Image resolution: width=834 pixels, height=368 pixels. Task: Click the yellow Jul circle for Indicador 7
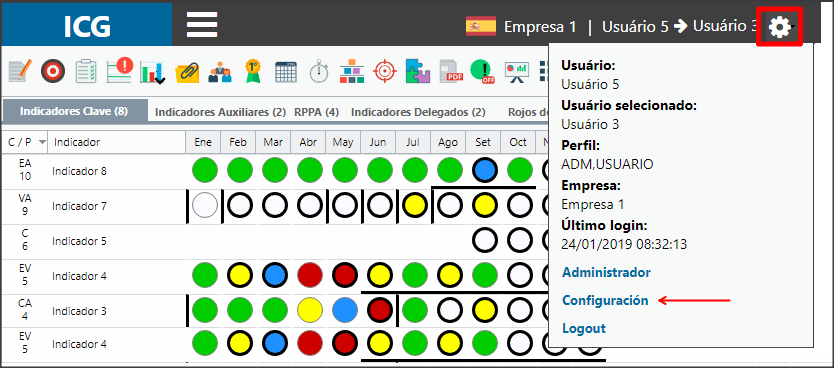tap(415, 205)
